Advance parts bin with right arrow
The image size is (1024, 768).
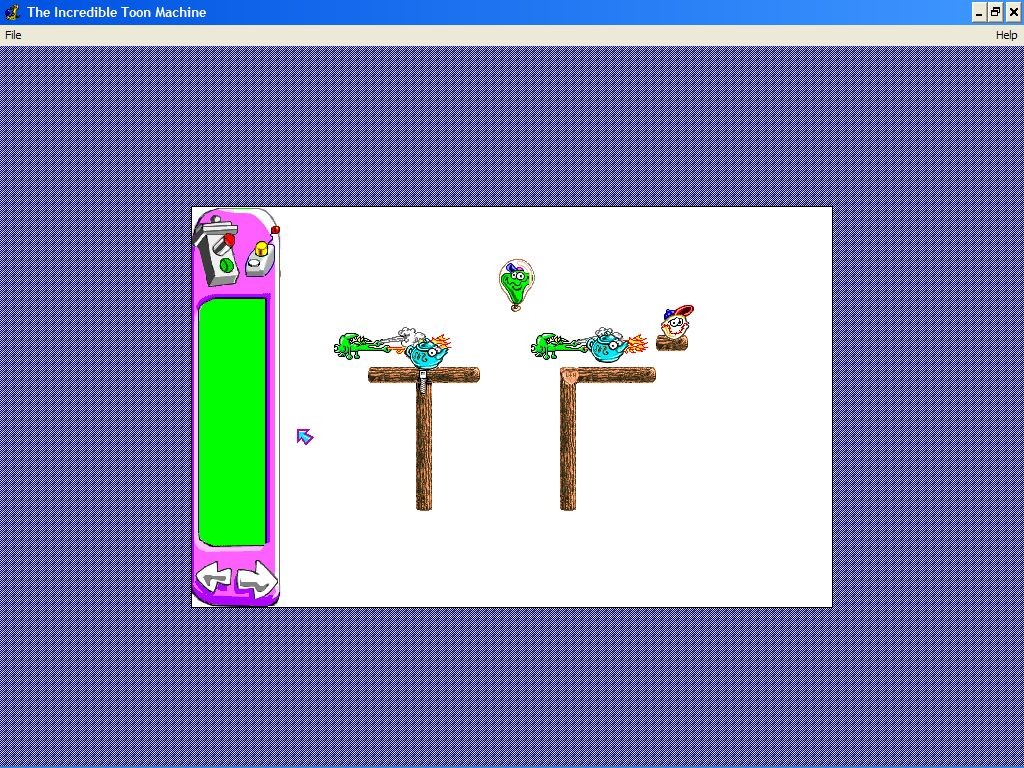coord(257,578)
